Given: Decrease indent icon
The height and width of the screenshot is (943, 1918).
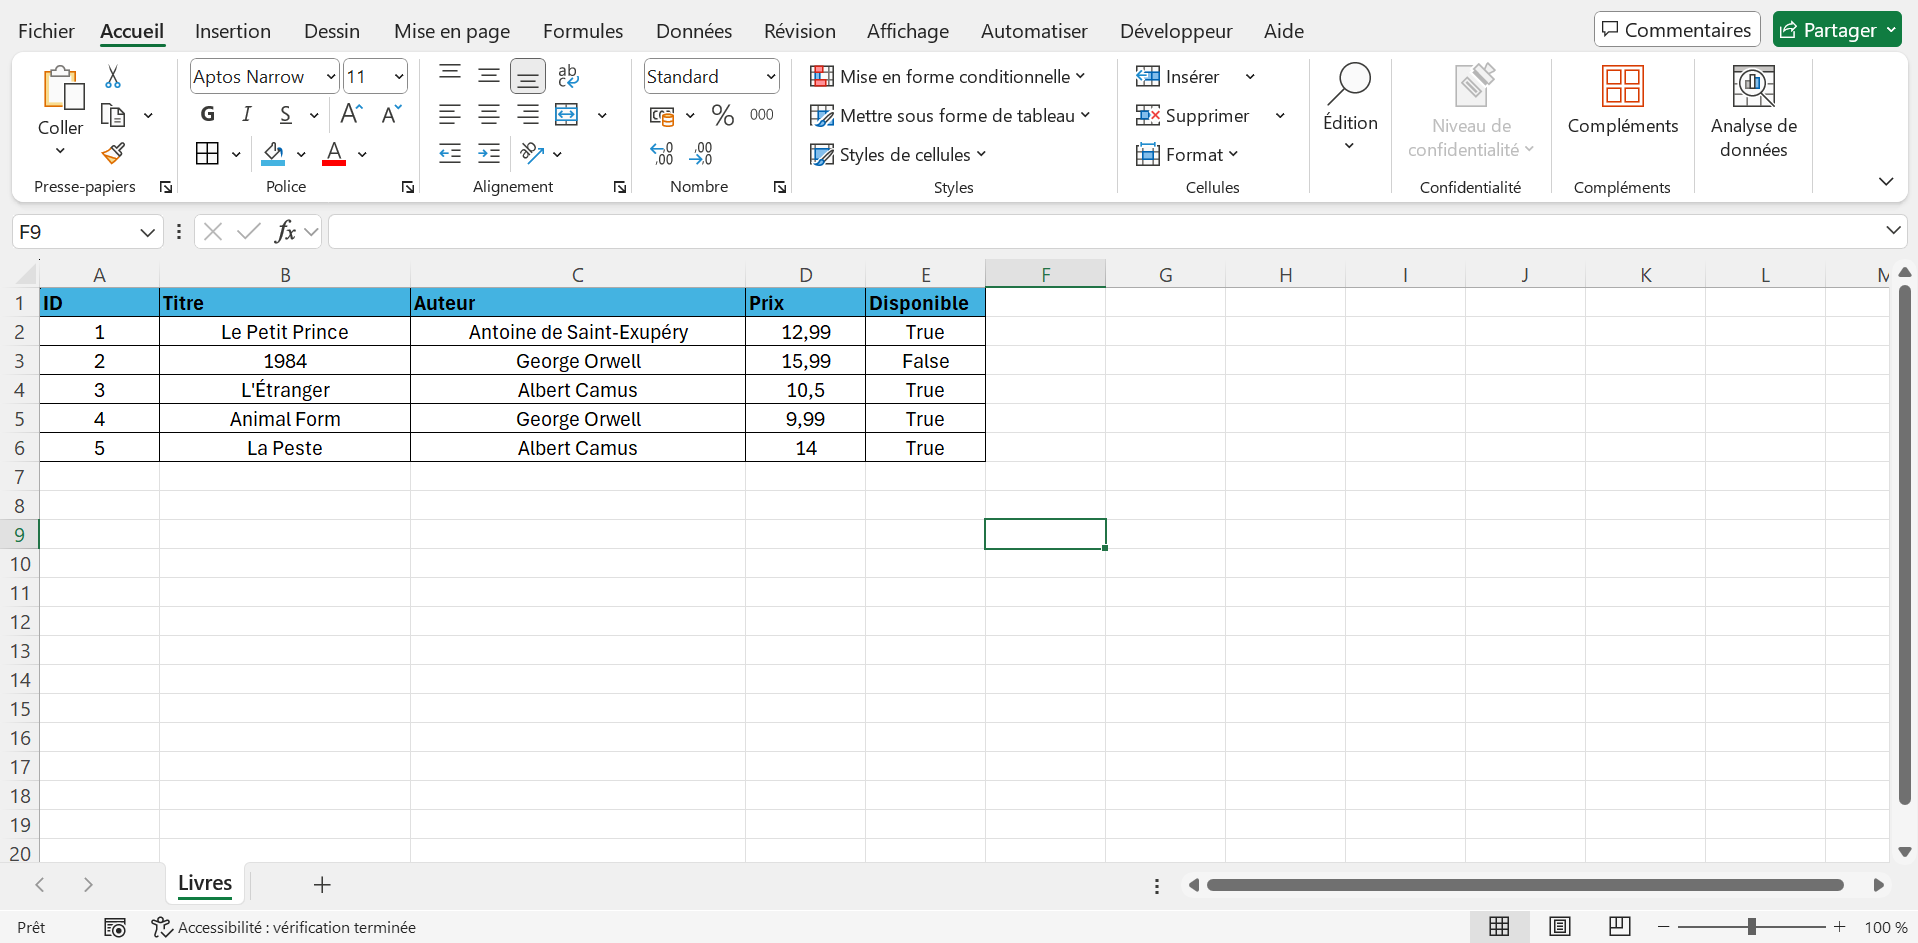Looking at the screenshot, I should coord(450,154).
